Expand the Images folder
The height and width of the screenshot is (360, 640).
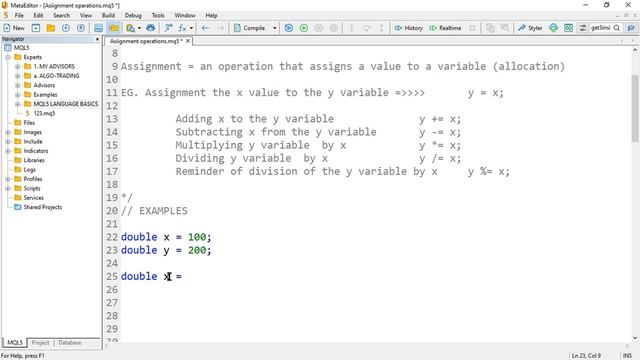8,132
